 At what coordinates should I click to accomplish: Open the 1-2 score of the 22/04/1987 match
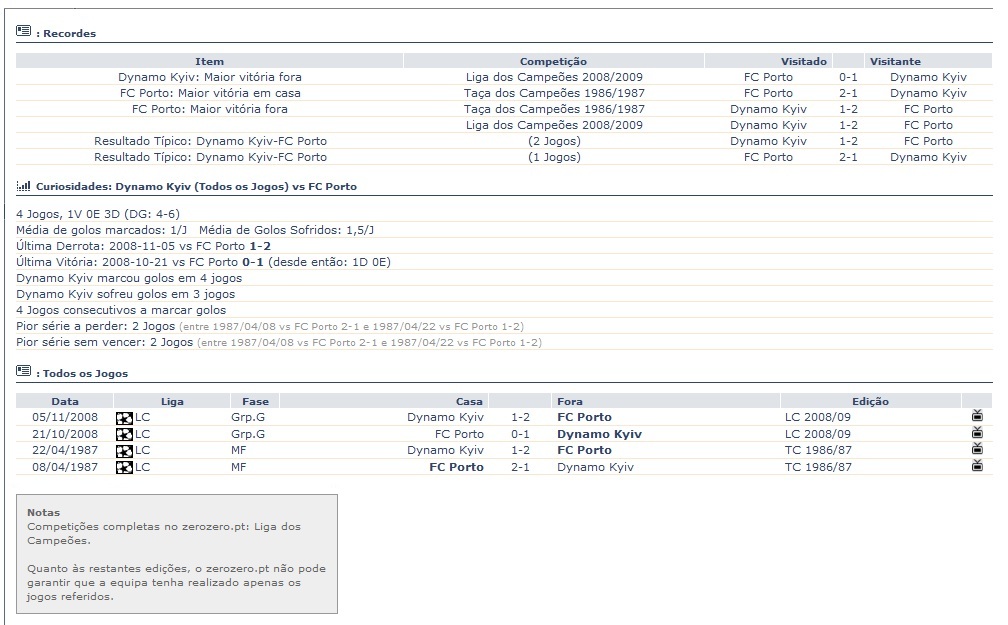coord(520,450)
